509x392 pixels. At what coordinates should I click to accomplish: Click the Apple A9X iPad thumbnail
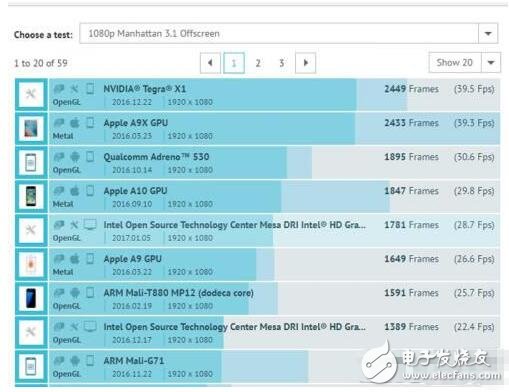point(31,129)
